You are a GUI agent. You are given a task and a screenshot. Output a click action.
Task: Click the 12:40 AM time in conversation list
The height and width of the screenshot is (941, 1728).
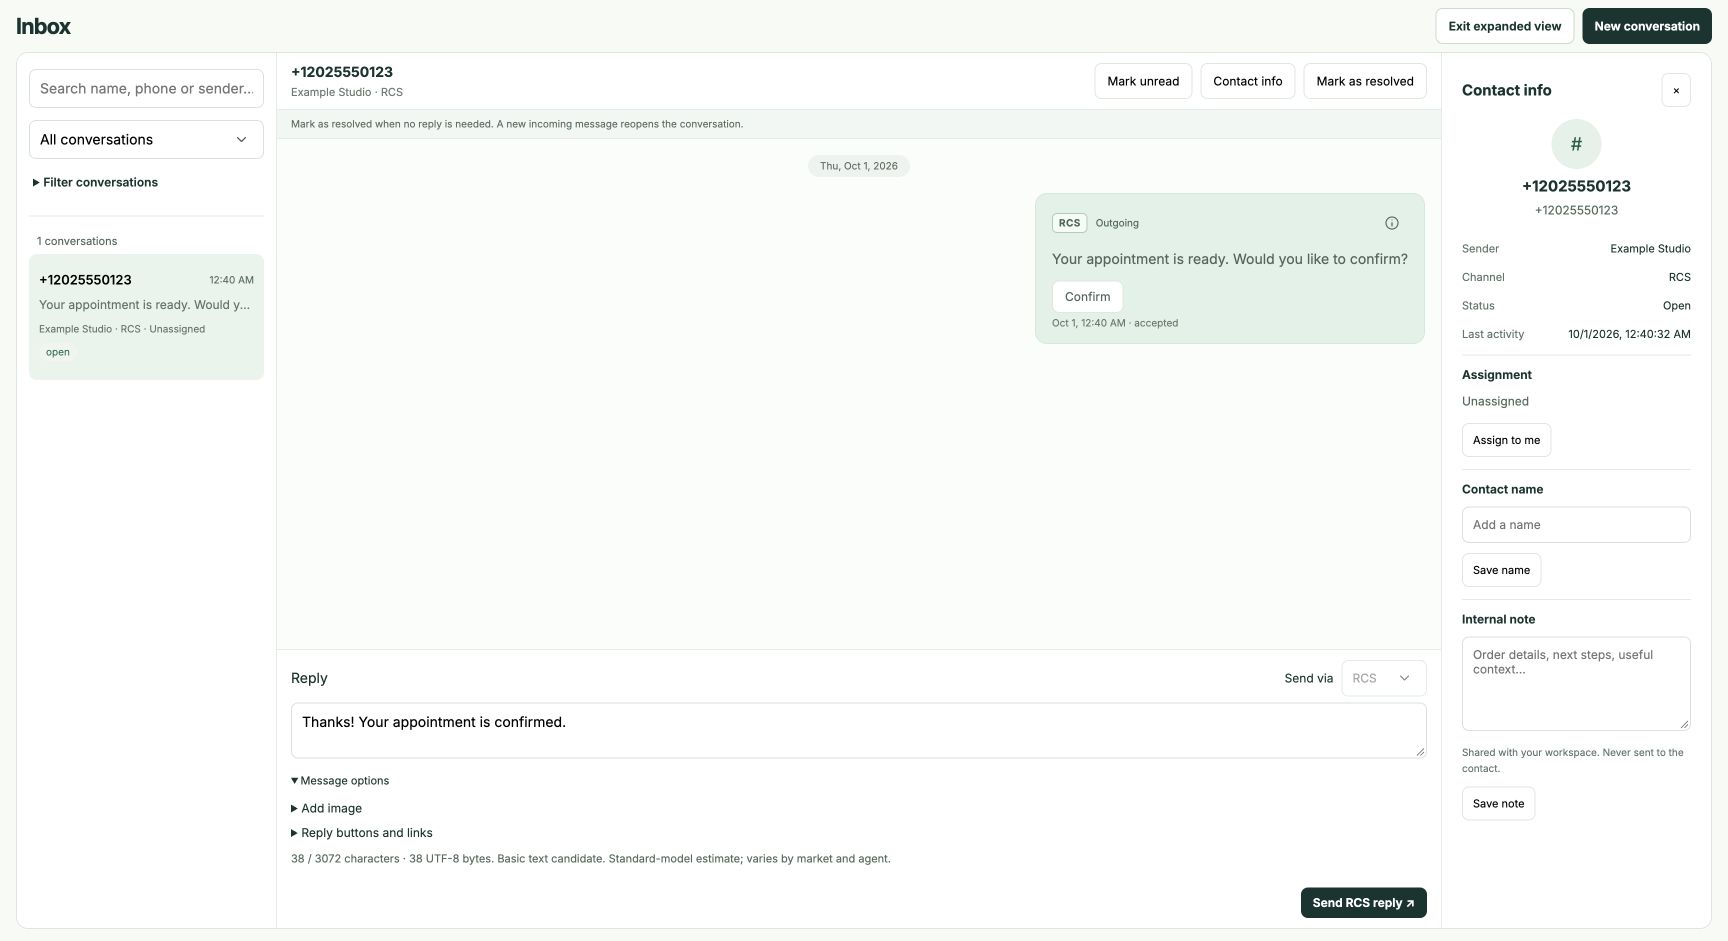coord(231,280)
